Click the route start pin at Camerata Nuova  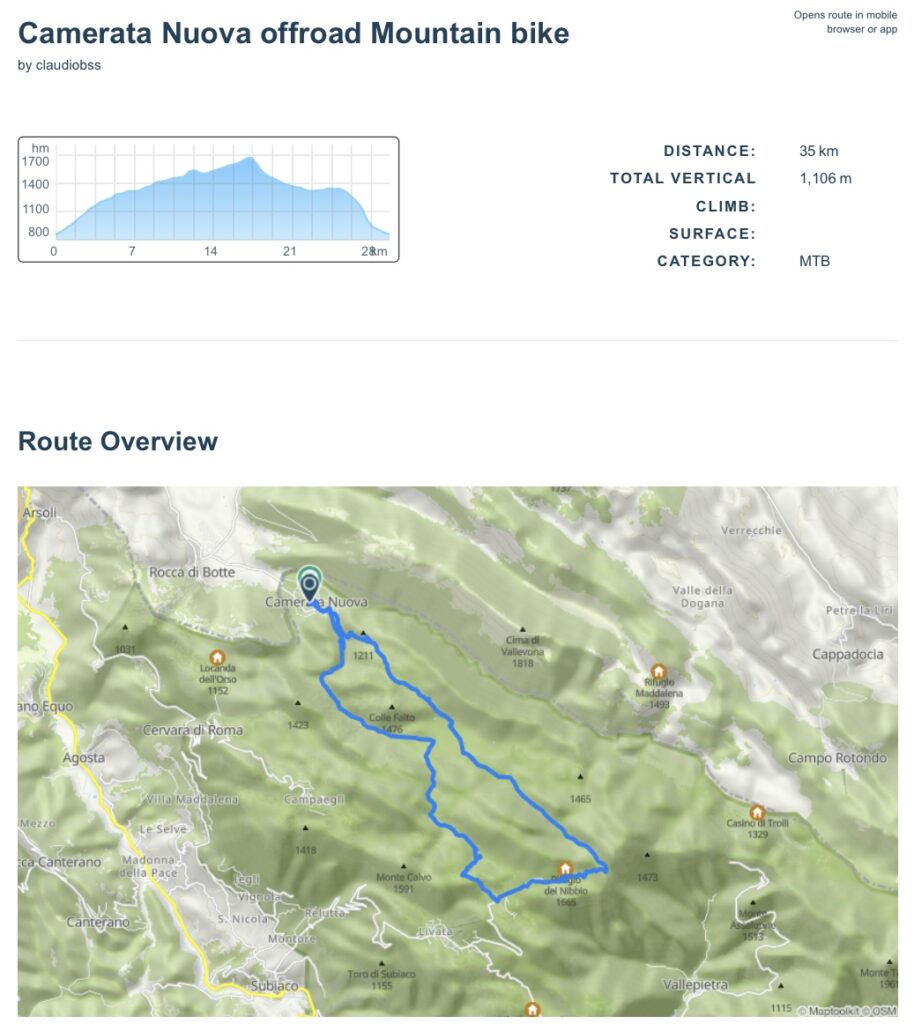310,584
